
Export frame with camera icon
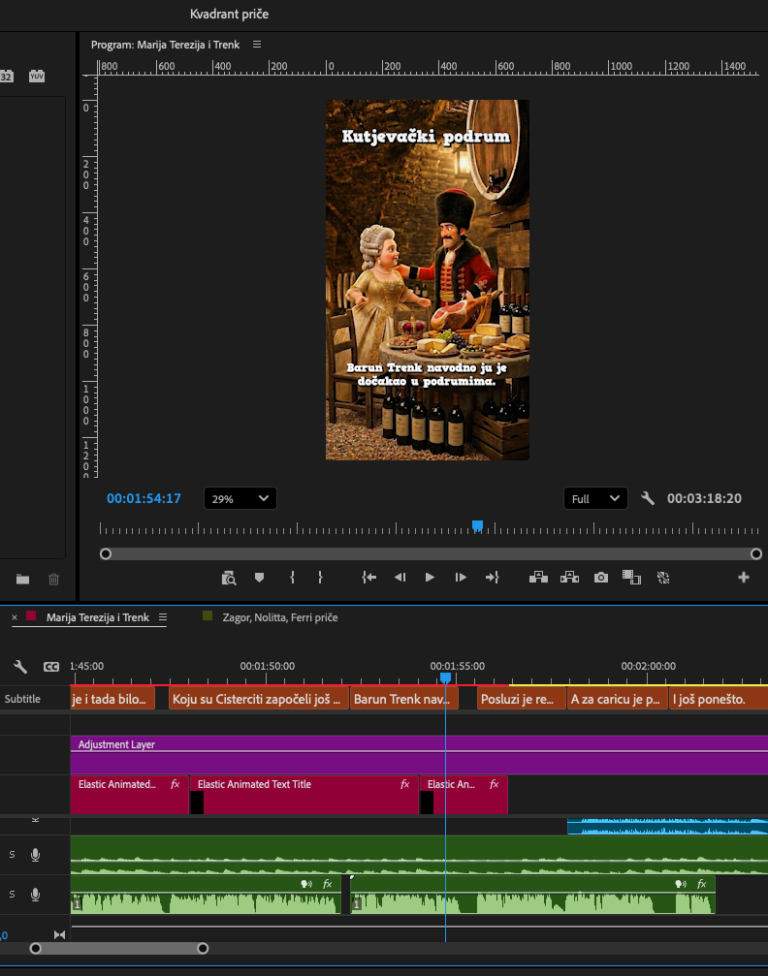(x=601, y=578)
